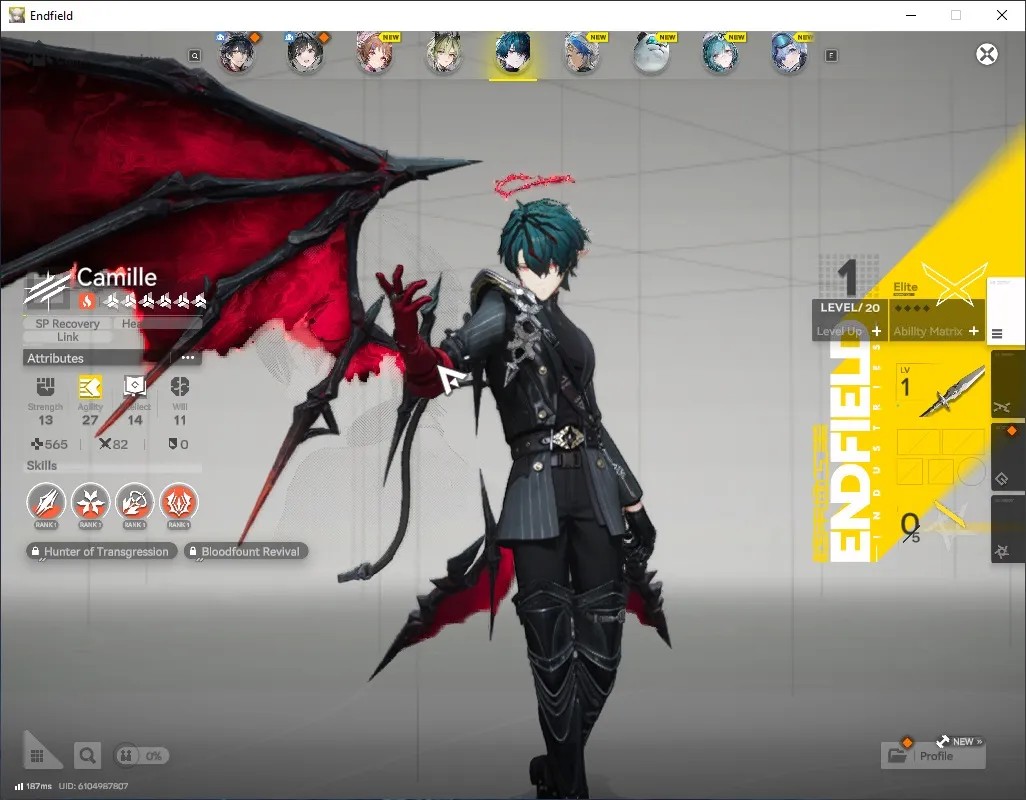Select the white side tab with list icon

(1004, 309)
